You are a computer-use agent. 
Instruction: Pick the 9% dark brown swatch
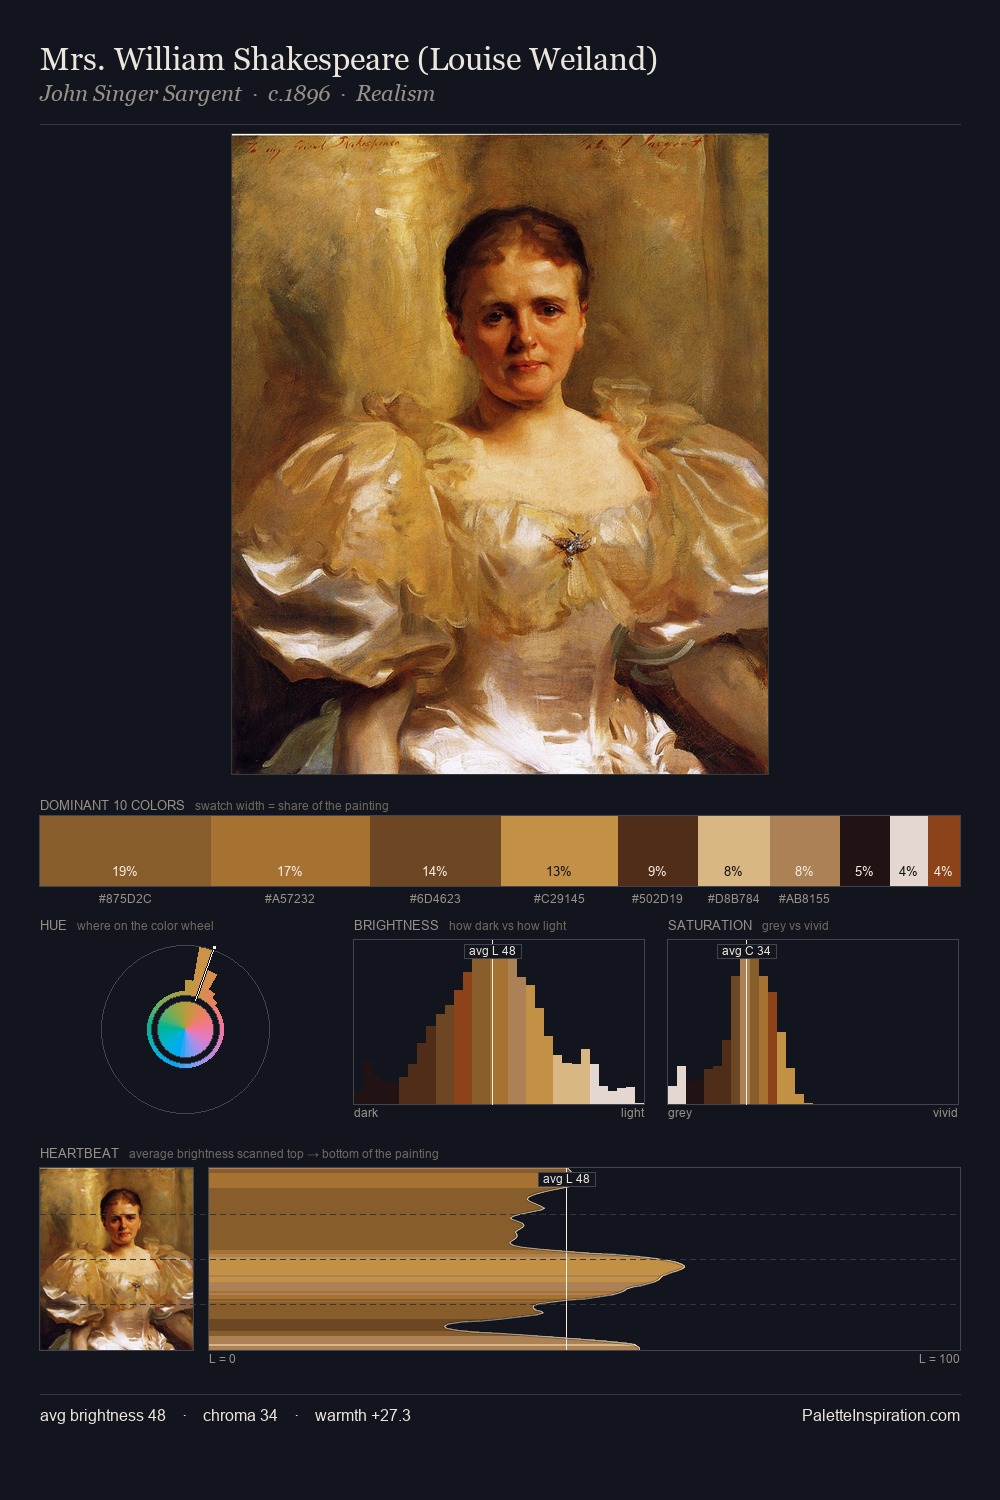click(x=657, y=851)
